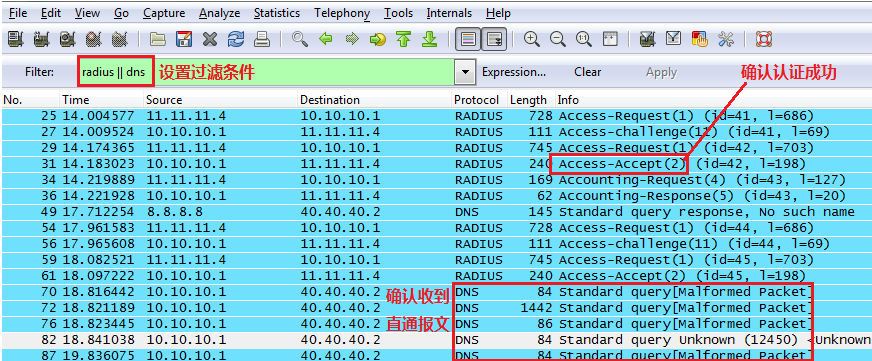872x361 pixels.
Task: Select packet 49 from source 8.8.8.8
Action: tap(436, 212)
